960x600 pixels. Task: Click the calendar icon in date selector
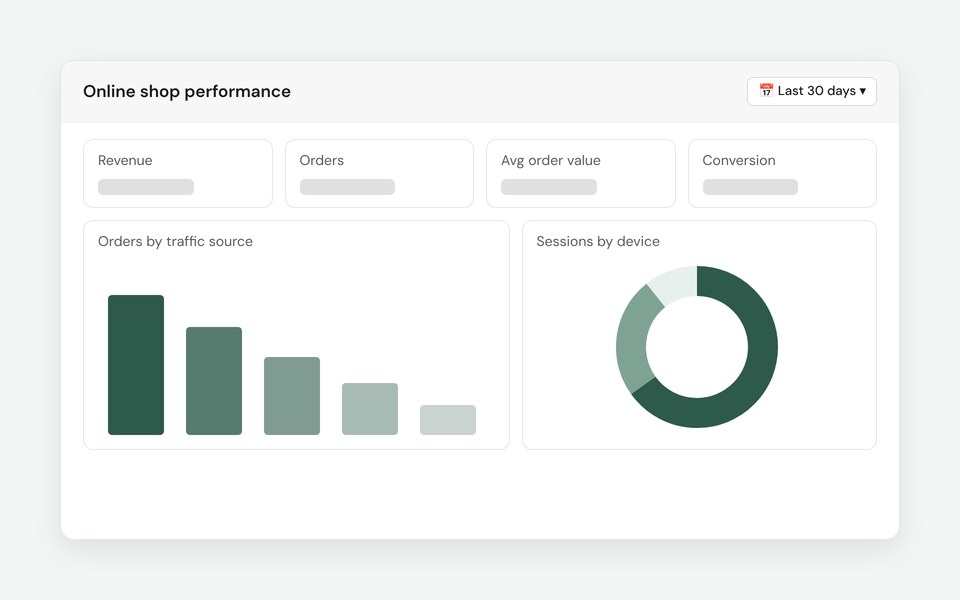tap(766, 91)
